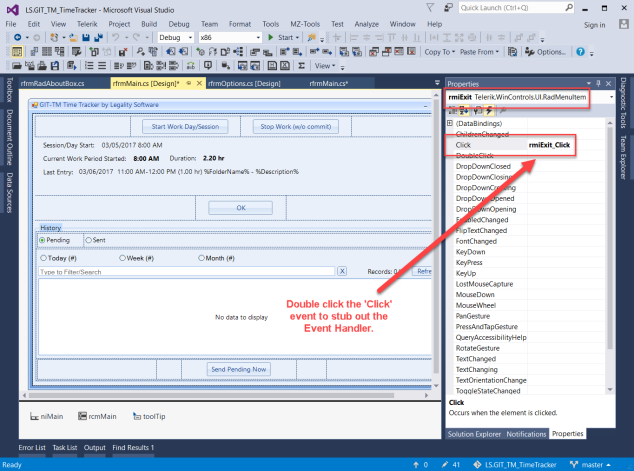This screenshot has width=634, height=471.
Task: Click the pin auto-hide icon in Properties header
Action: pyautogui.click(x=598, y=83)
